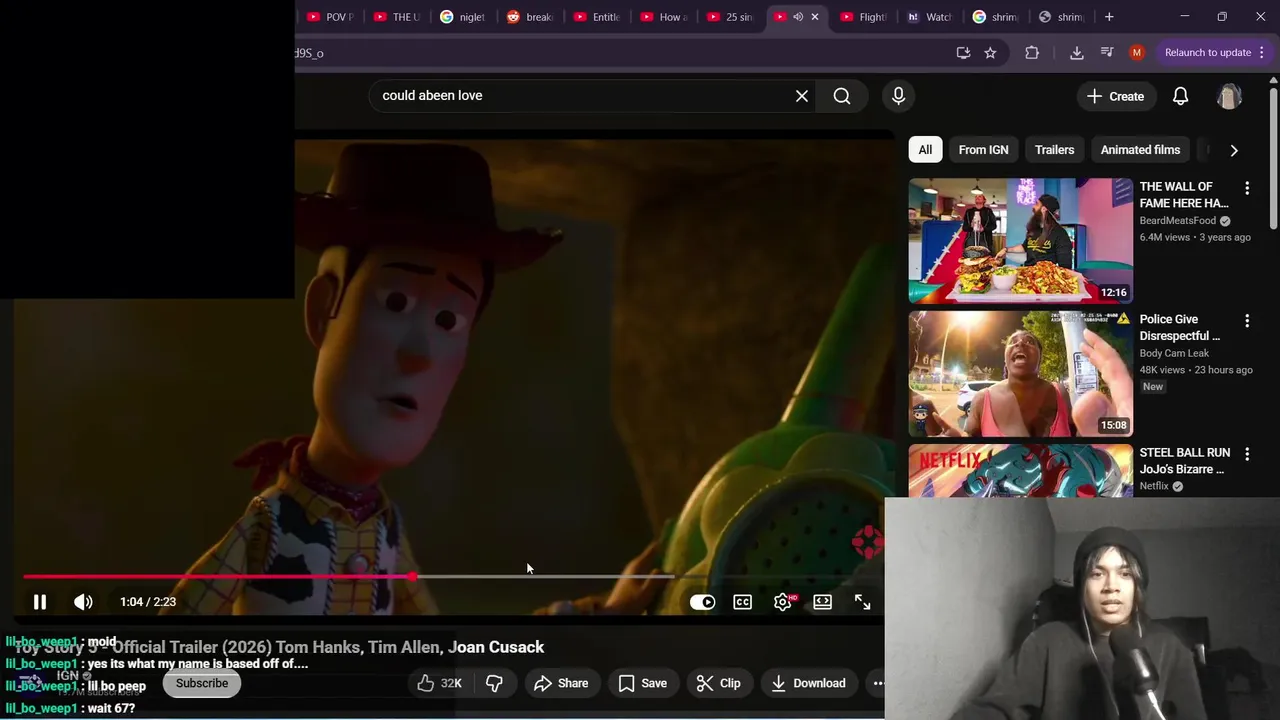This screenshot has height=720, width=1280.
Task: Open options menu for STEEL BALL RUN video
Action: click(1247, 454)
